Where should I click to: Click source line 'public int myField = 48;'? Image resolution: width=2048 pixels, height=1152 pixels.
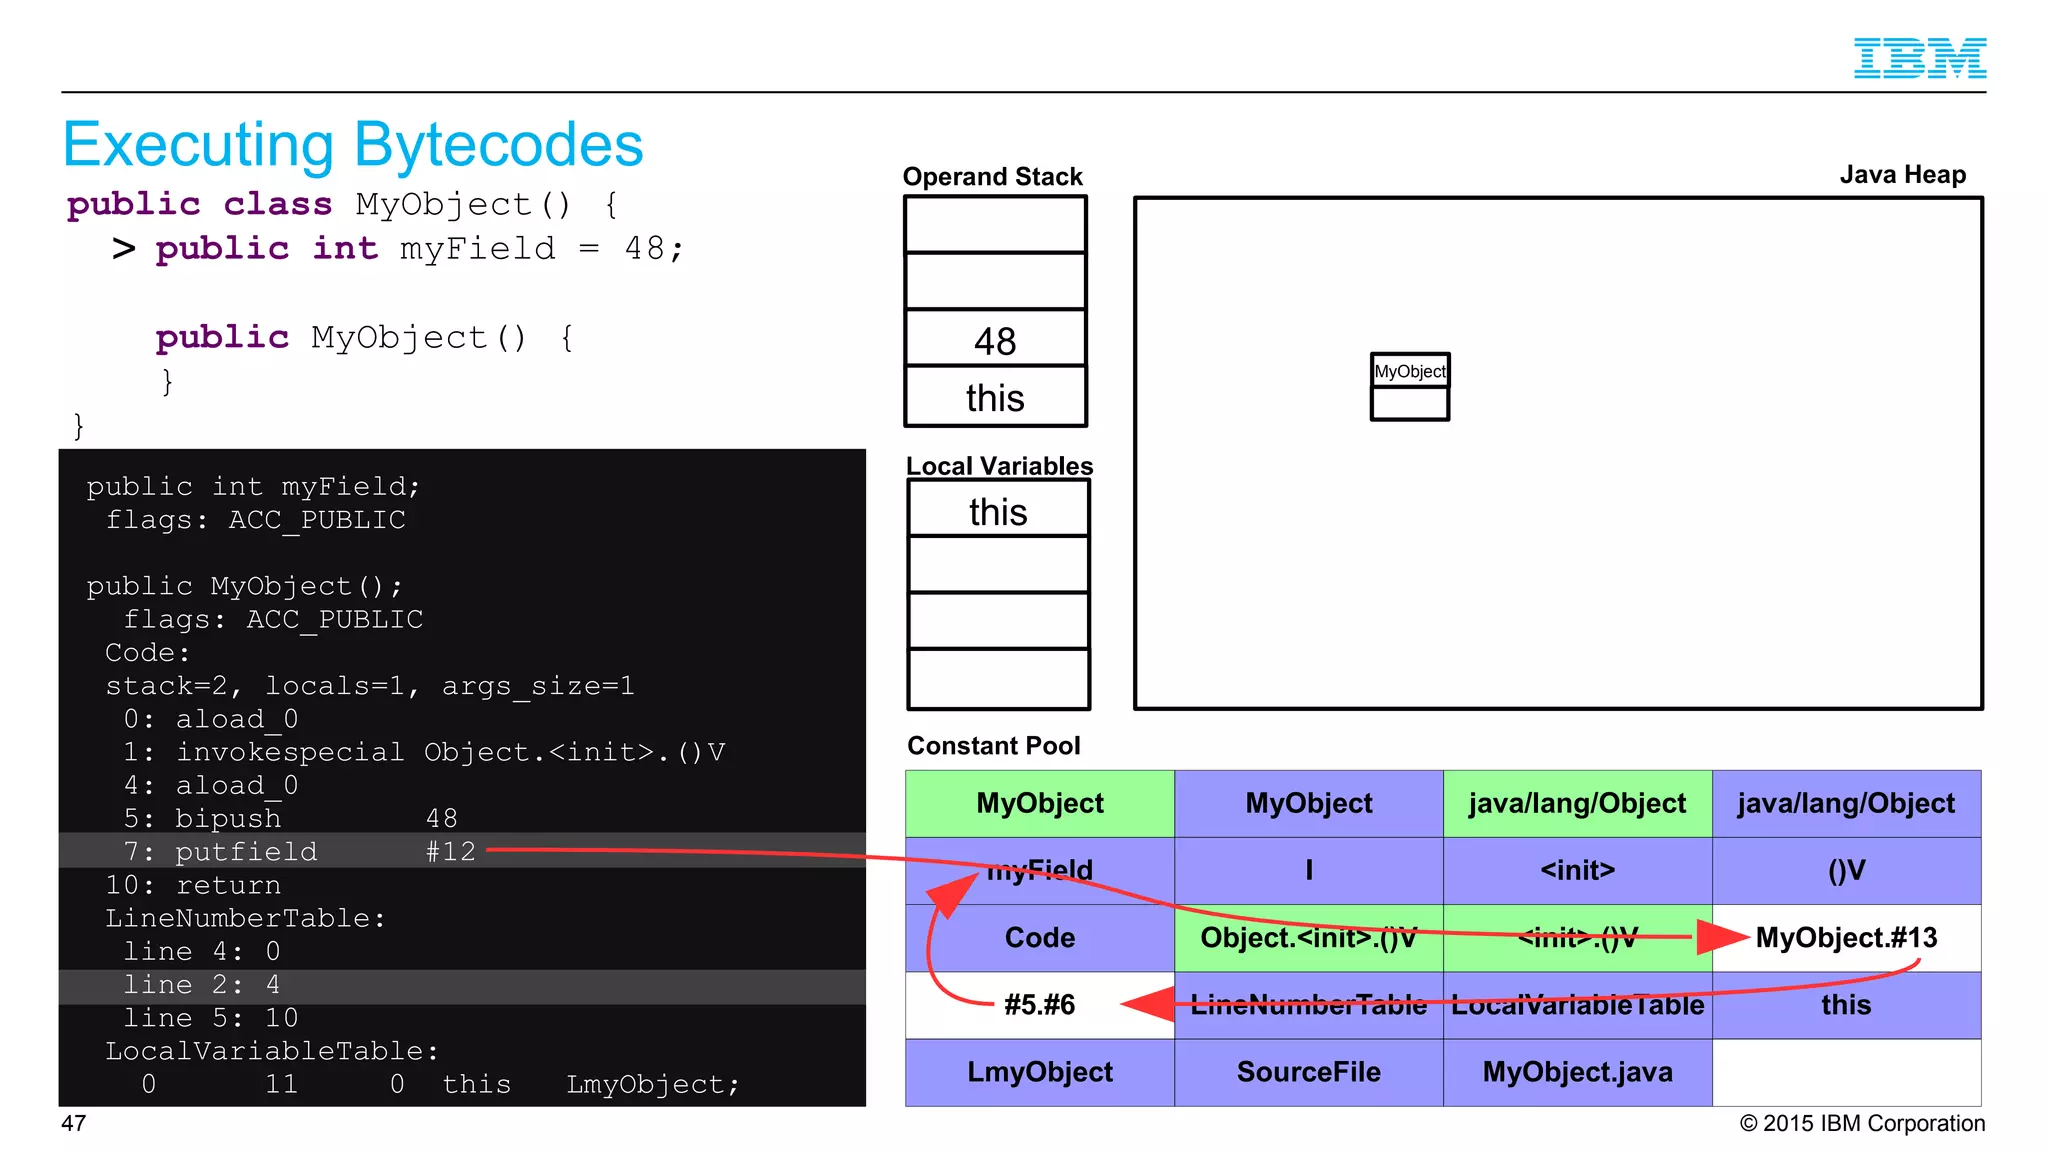[420, 248]
